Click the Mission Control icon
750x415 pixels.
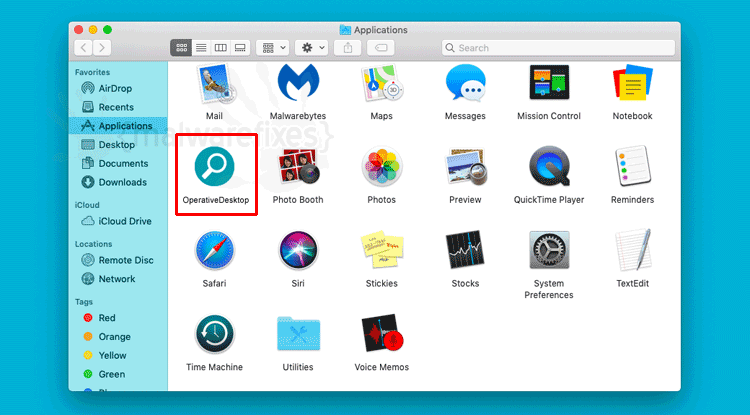click(x=549, y=82)
